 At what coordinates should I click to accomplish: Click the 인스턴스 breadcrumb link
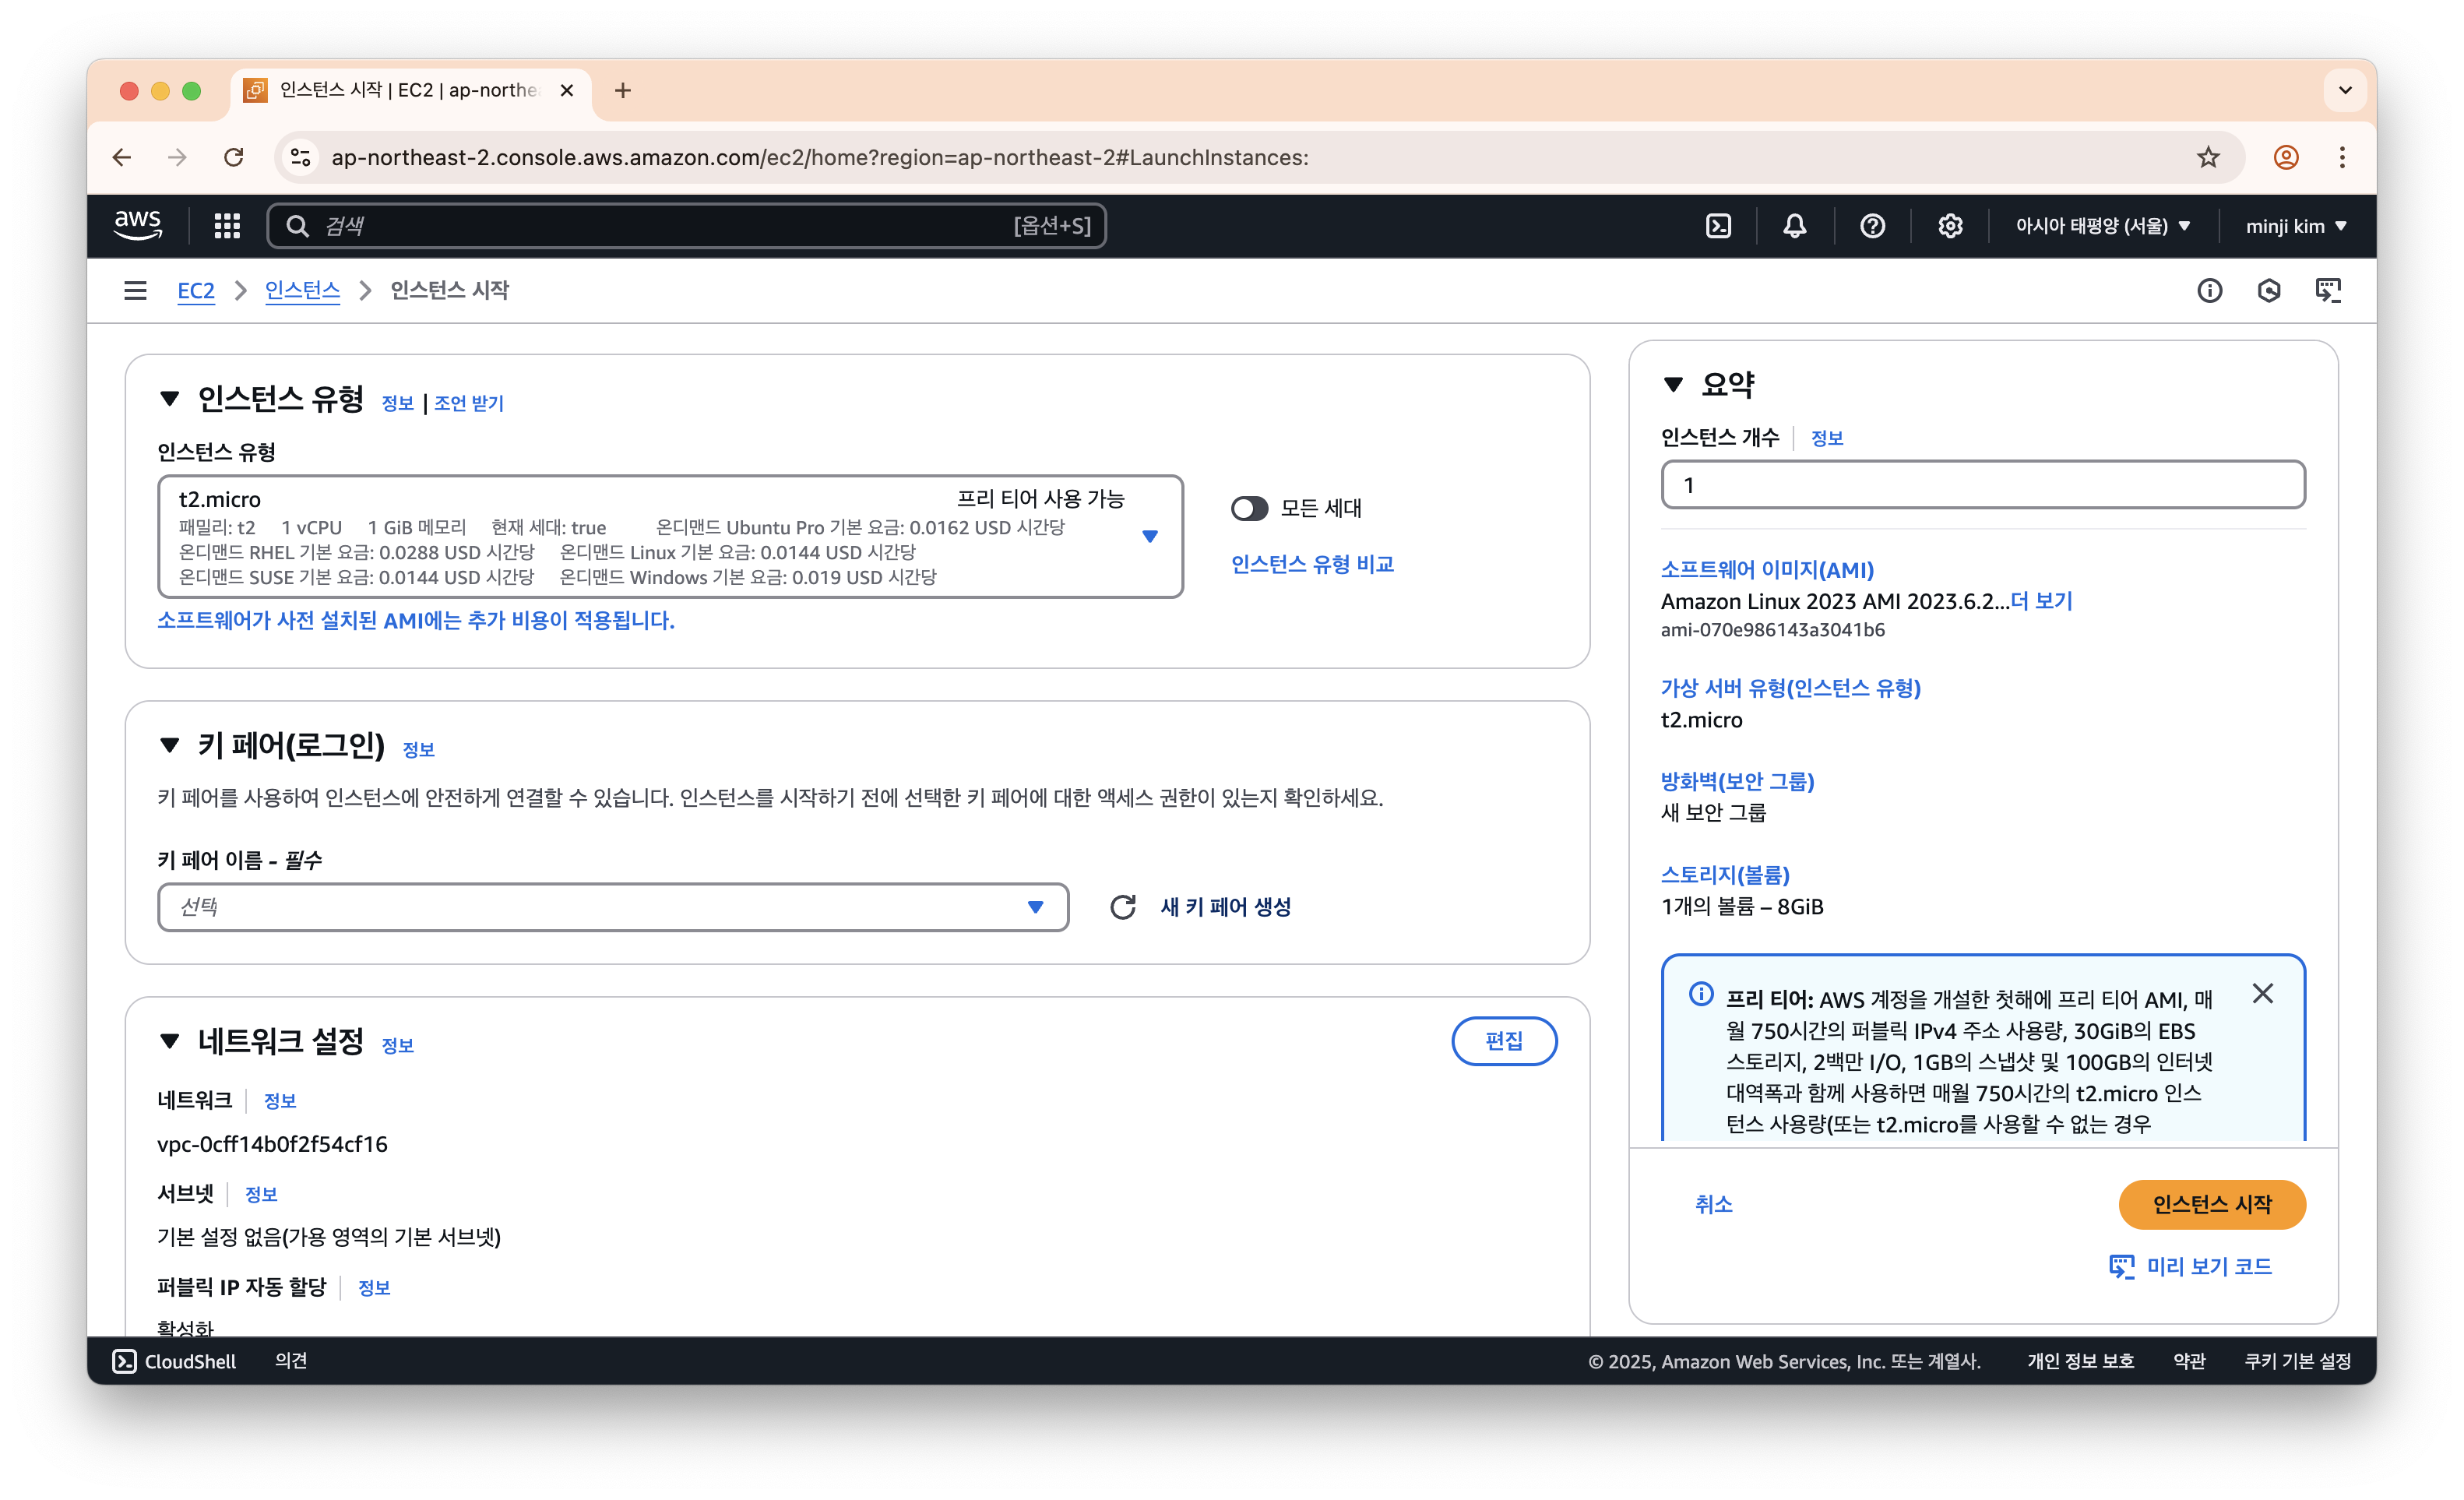tap(302, 290)
